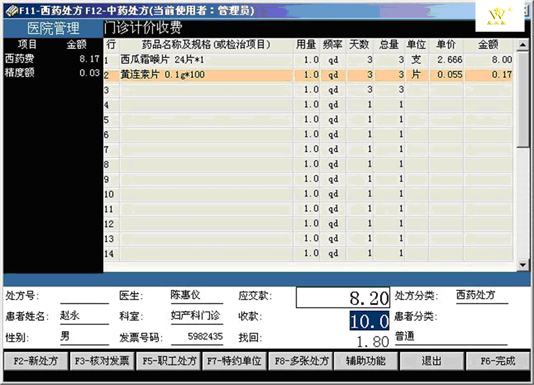
Task: Click the scroll down arrow of the grid
Action: (x=522, y=264)
